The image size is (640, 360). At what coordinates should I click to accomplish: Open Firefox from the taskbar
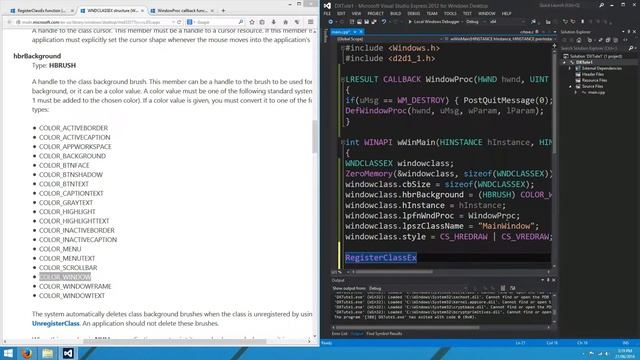pyautogui.click(x=27, y=353)
